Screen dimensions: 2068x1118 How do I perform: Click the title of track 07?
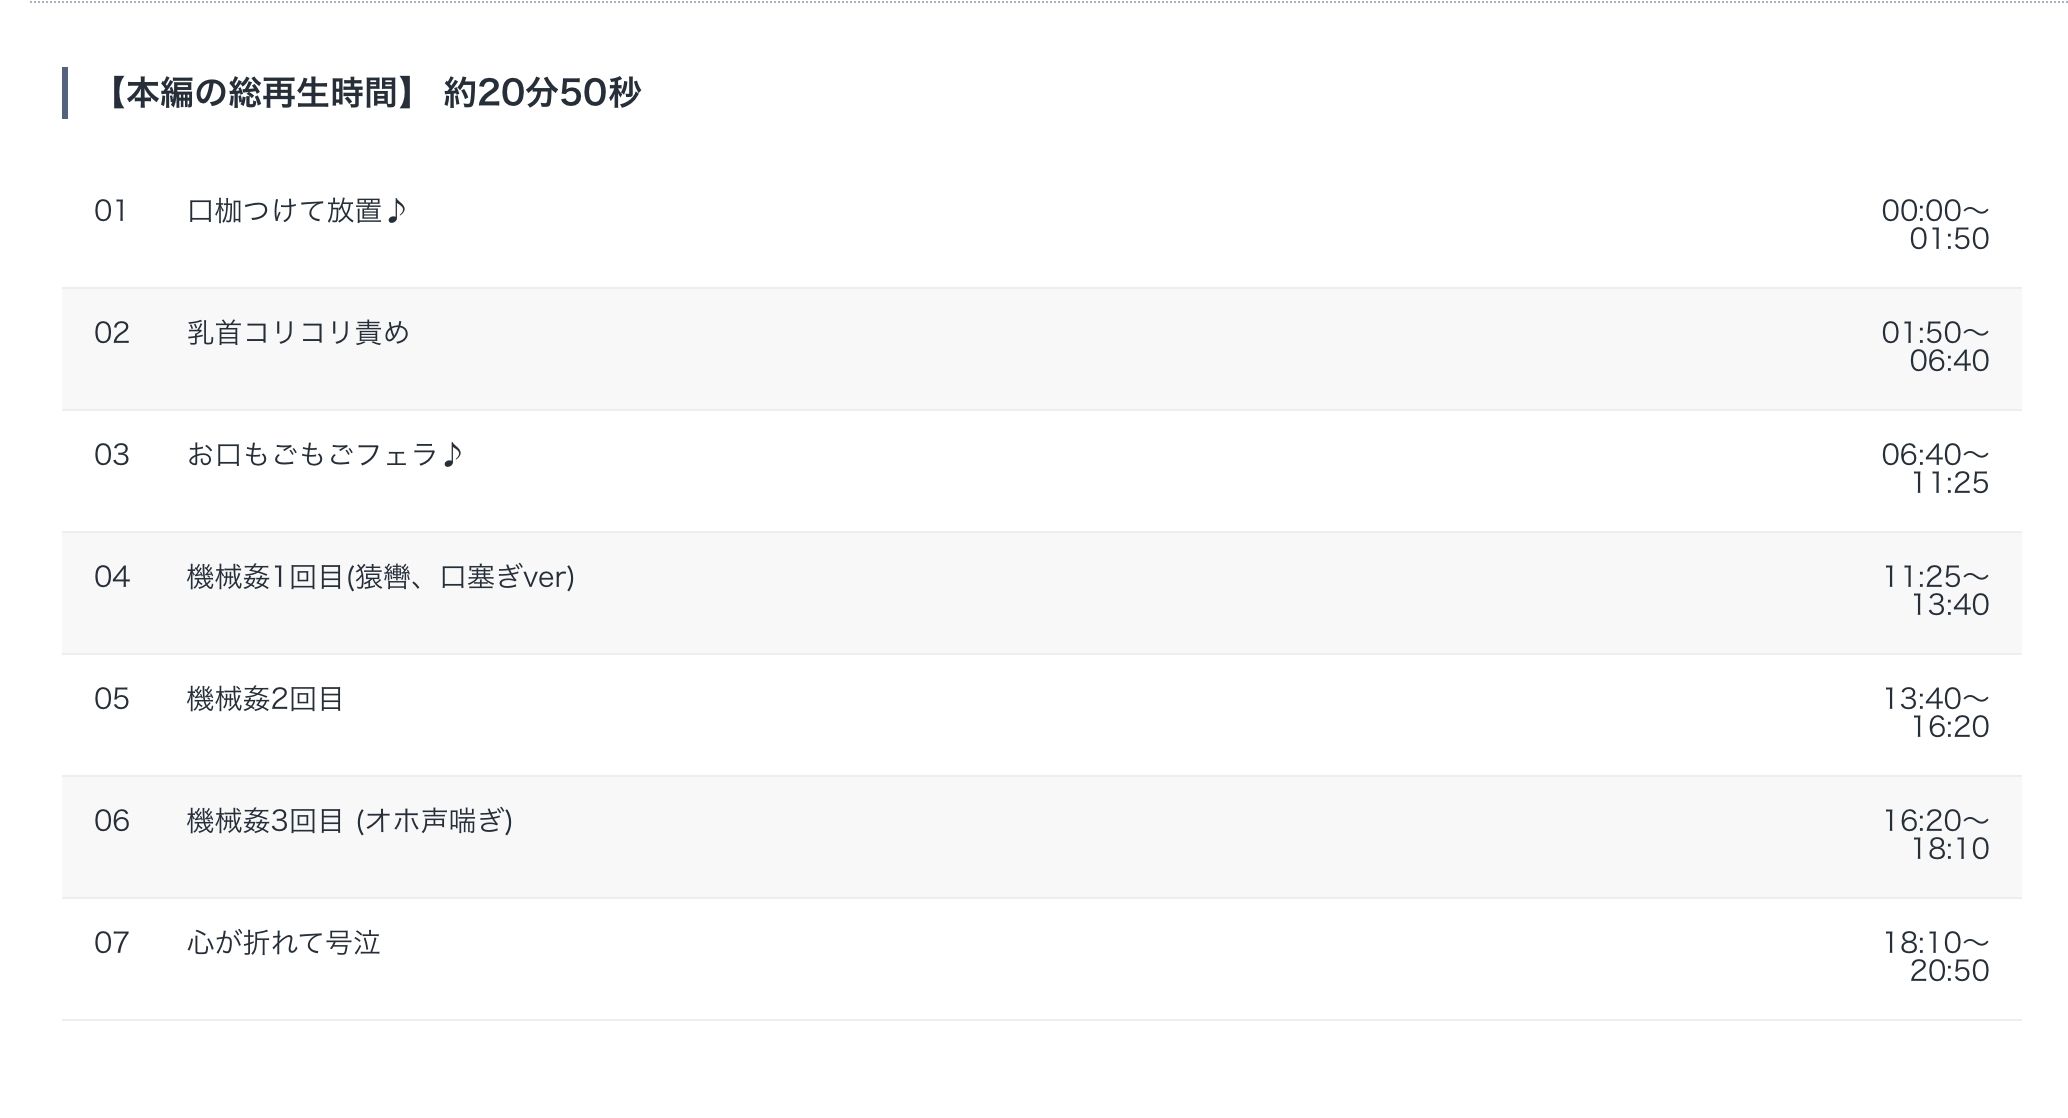tap(284, 943)
